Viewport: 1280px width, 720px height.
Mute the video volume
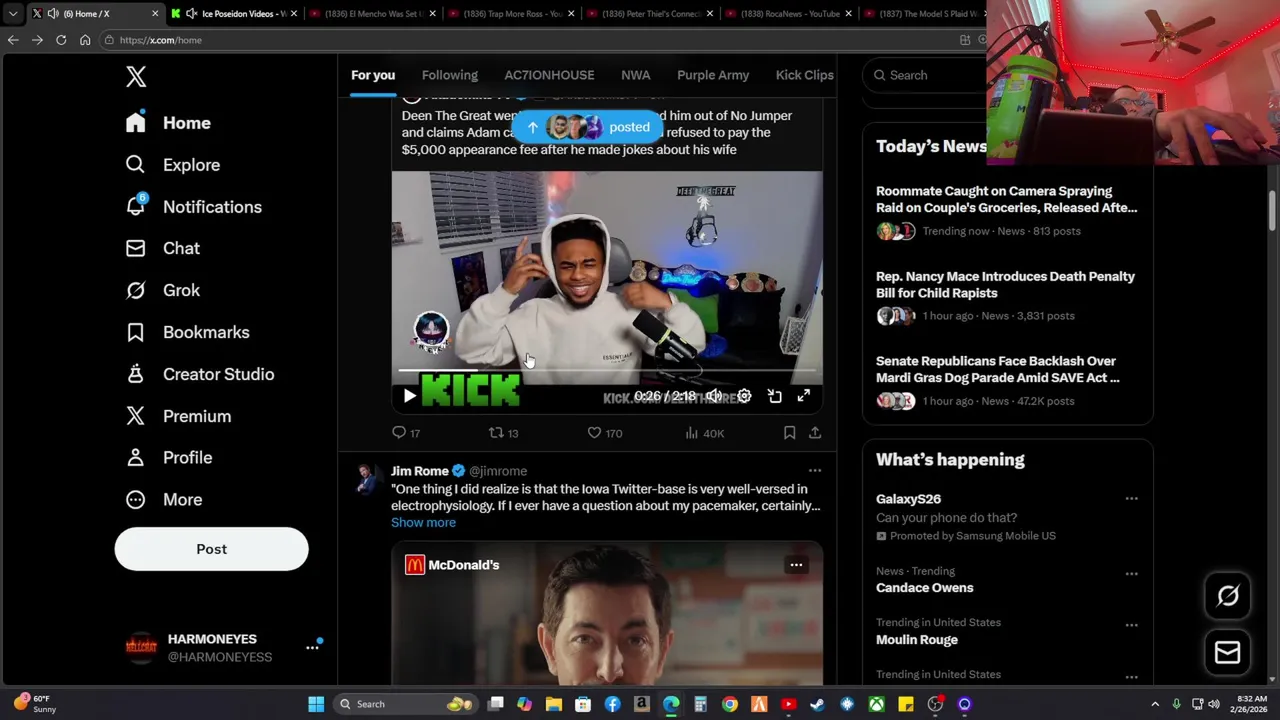(x=714, y=397)
